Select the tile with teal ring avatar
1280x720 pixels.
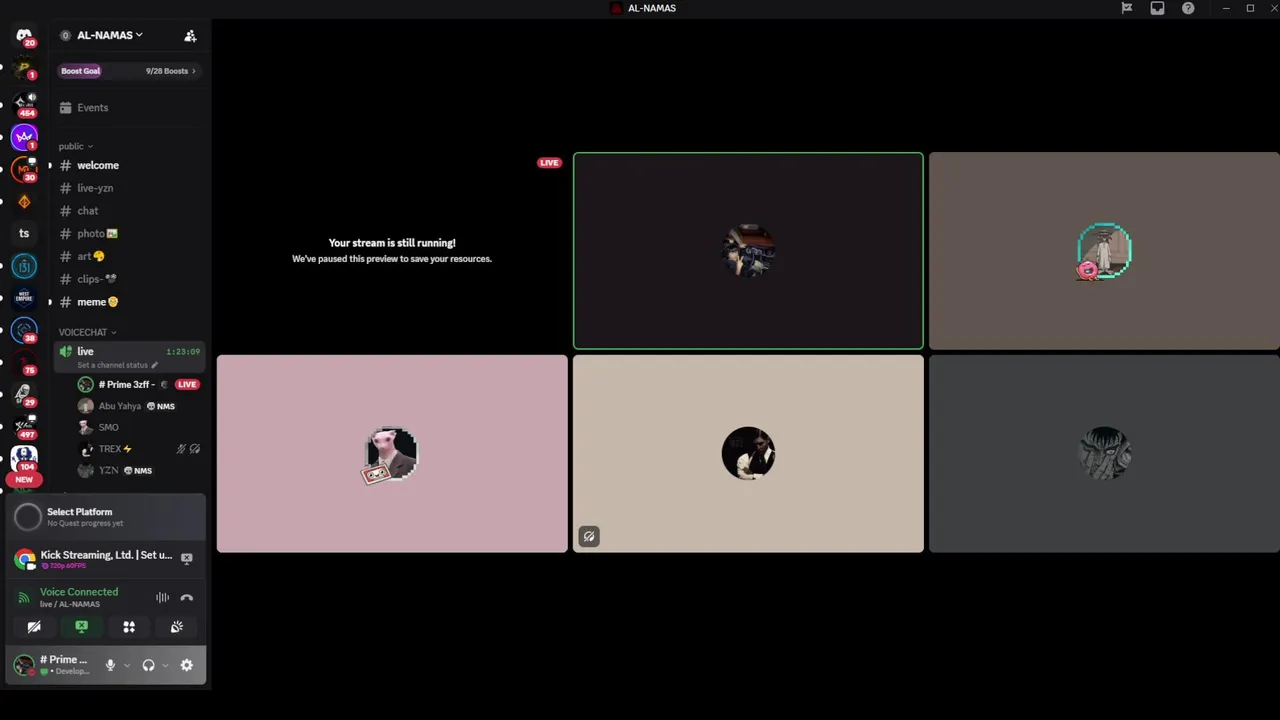coord(1104,251)
